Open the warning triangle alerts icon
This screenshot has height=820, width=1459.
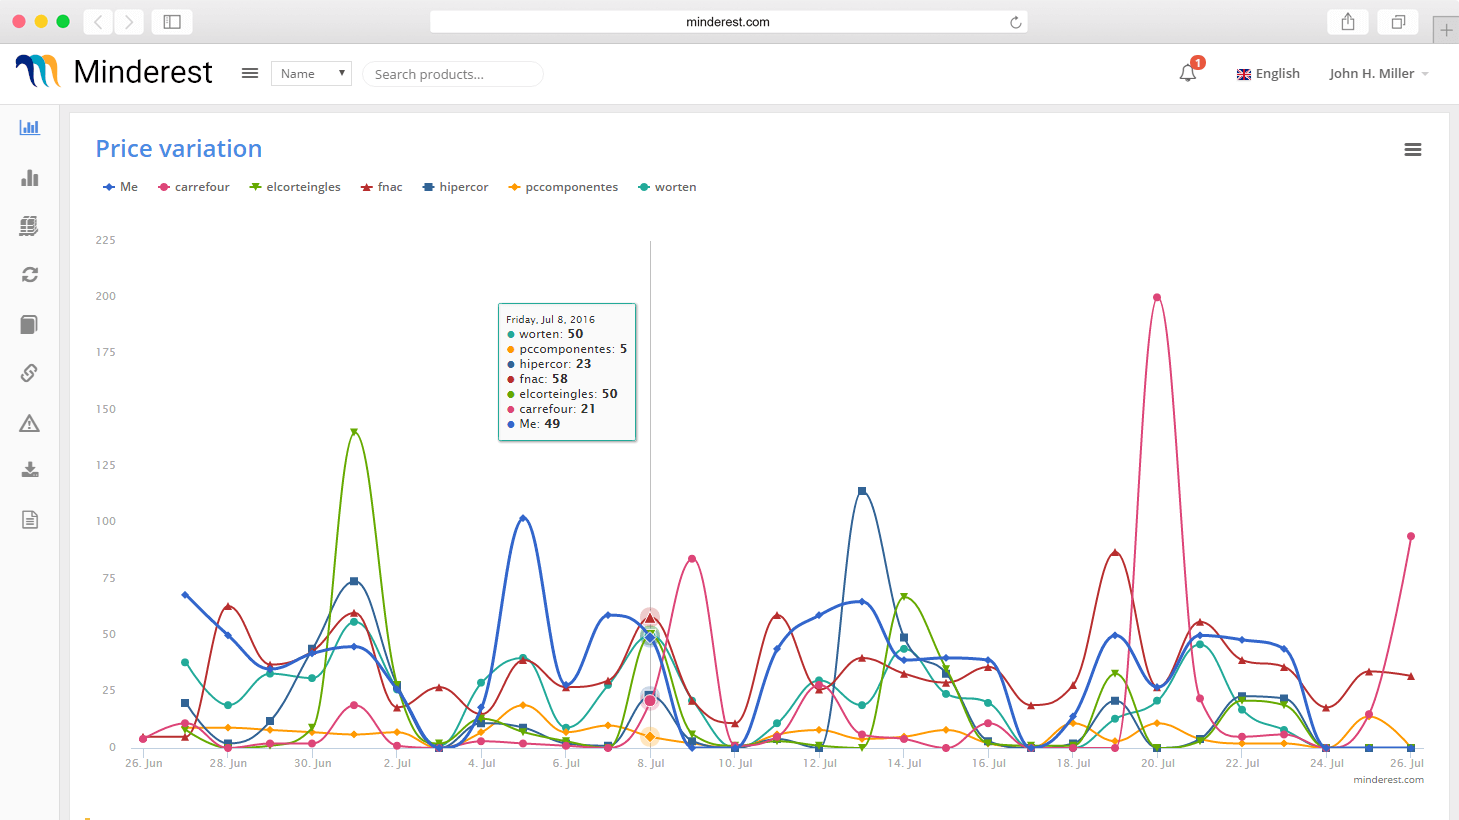[x=30, y=423]
